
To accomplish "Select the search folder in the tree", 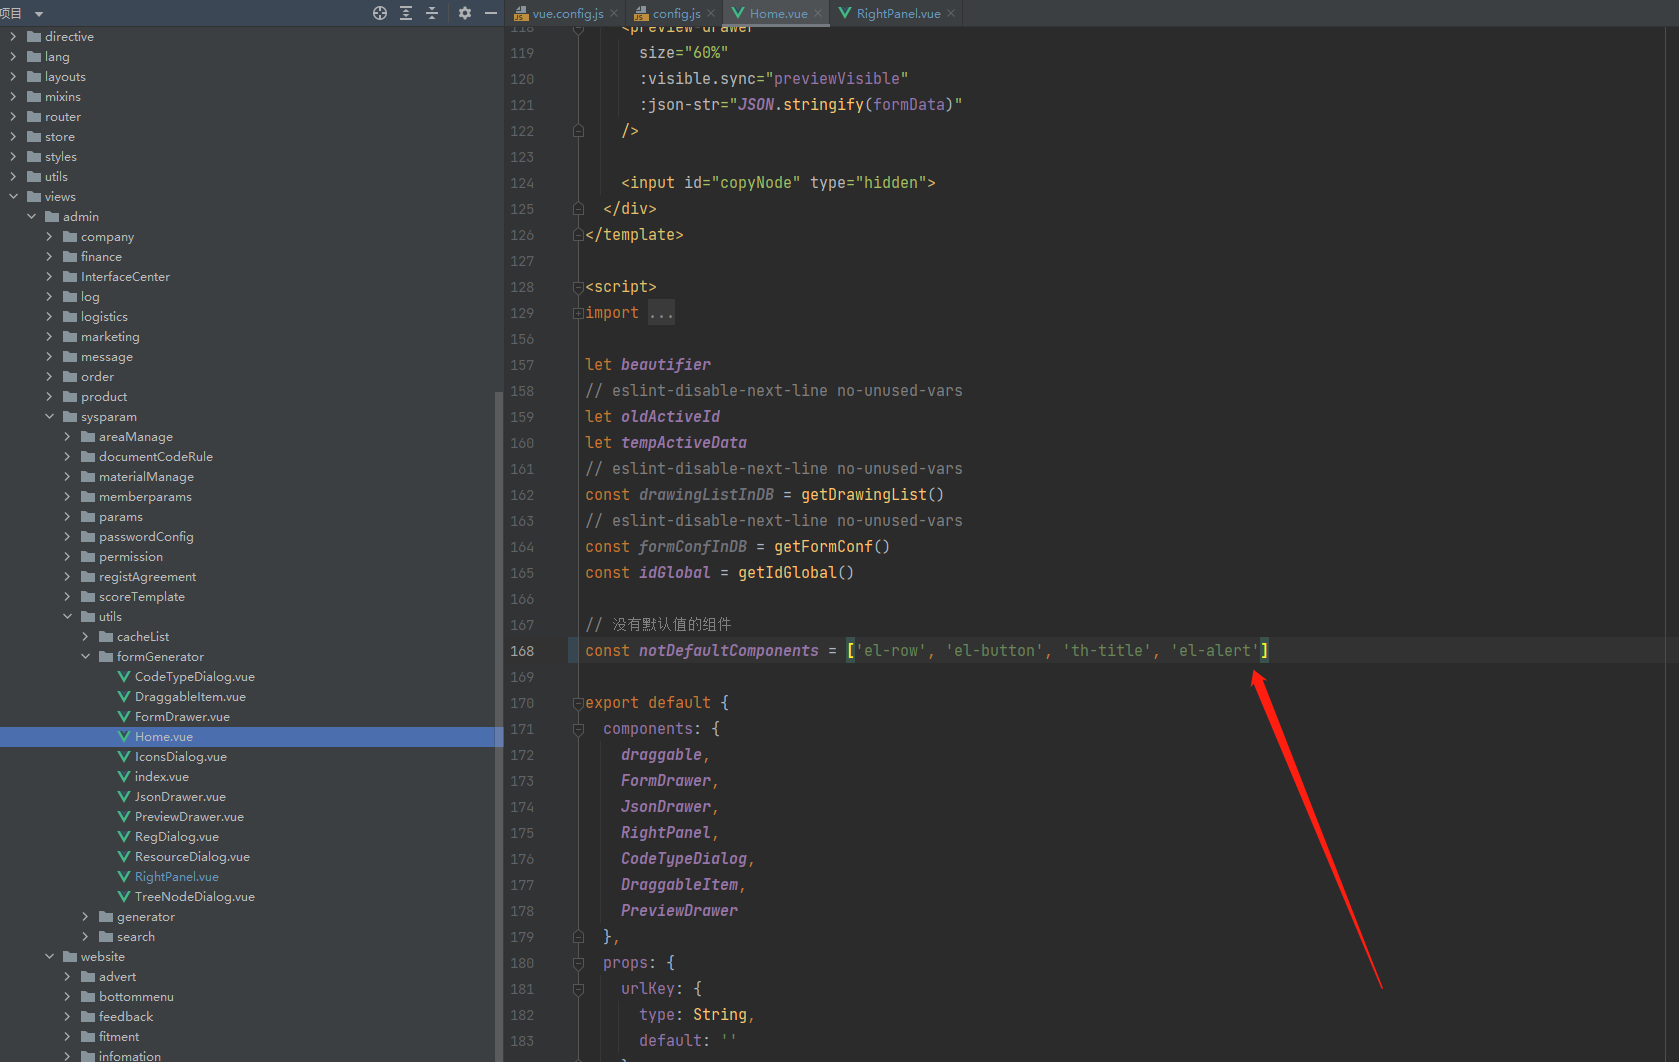I will point(136,937).
